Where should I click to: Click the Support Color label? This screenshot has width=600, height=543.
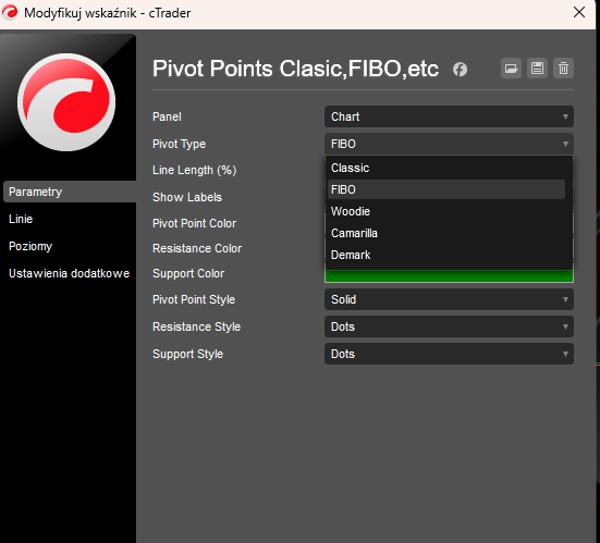[x=188, y=274]
